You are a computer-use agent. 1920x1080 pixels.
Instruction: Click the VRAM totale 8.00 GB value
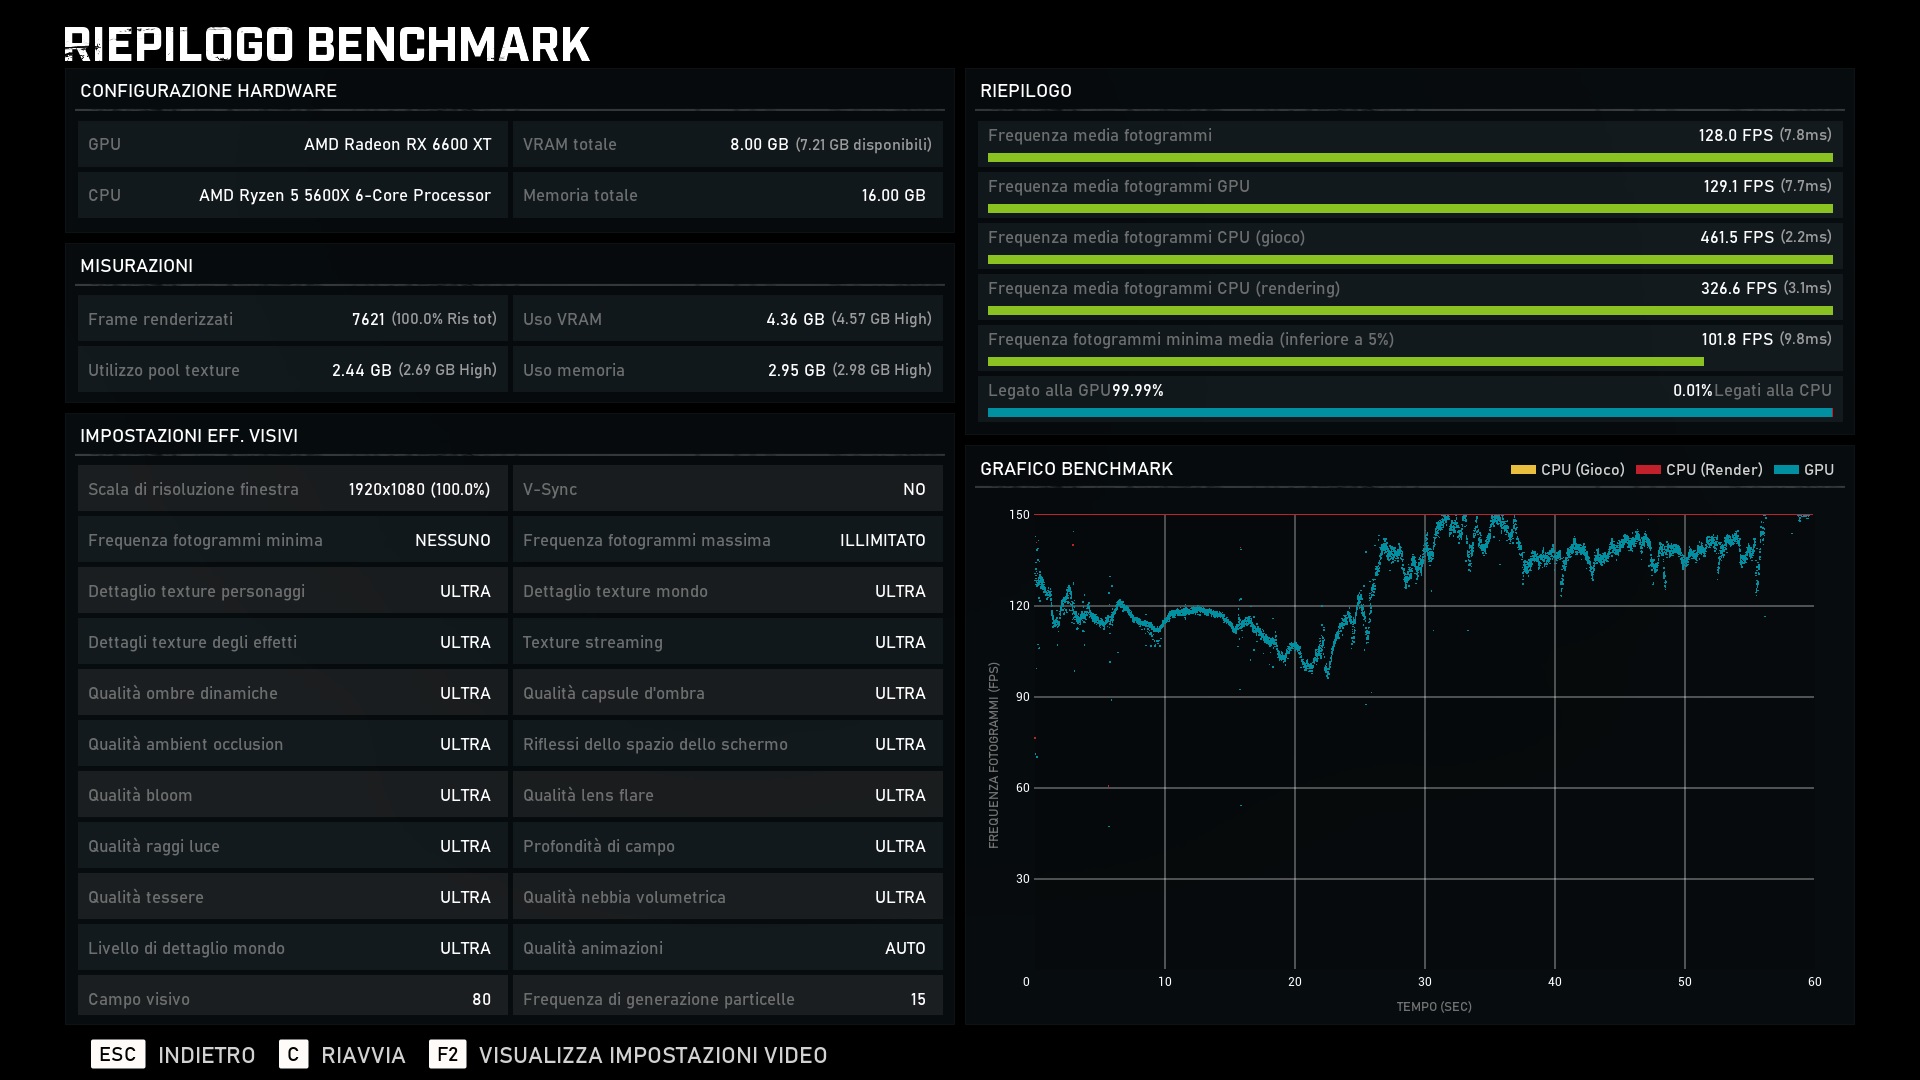click(x=759, y=144)
